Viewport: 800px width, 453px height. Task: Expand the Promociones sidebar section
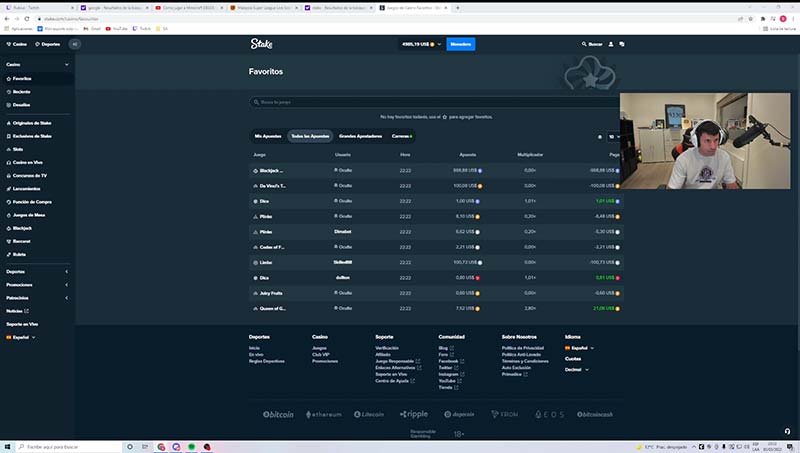pyautogui.click(x=66, y=285)
